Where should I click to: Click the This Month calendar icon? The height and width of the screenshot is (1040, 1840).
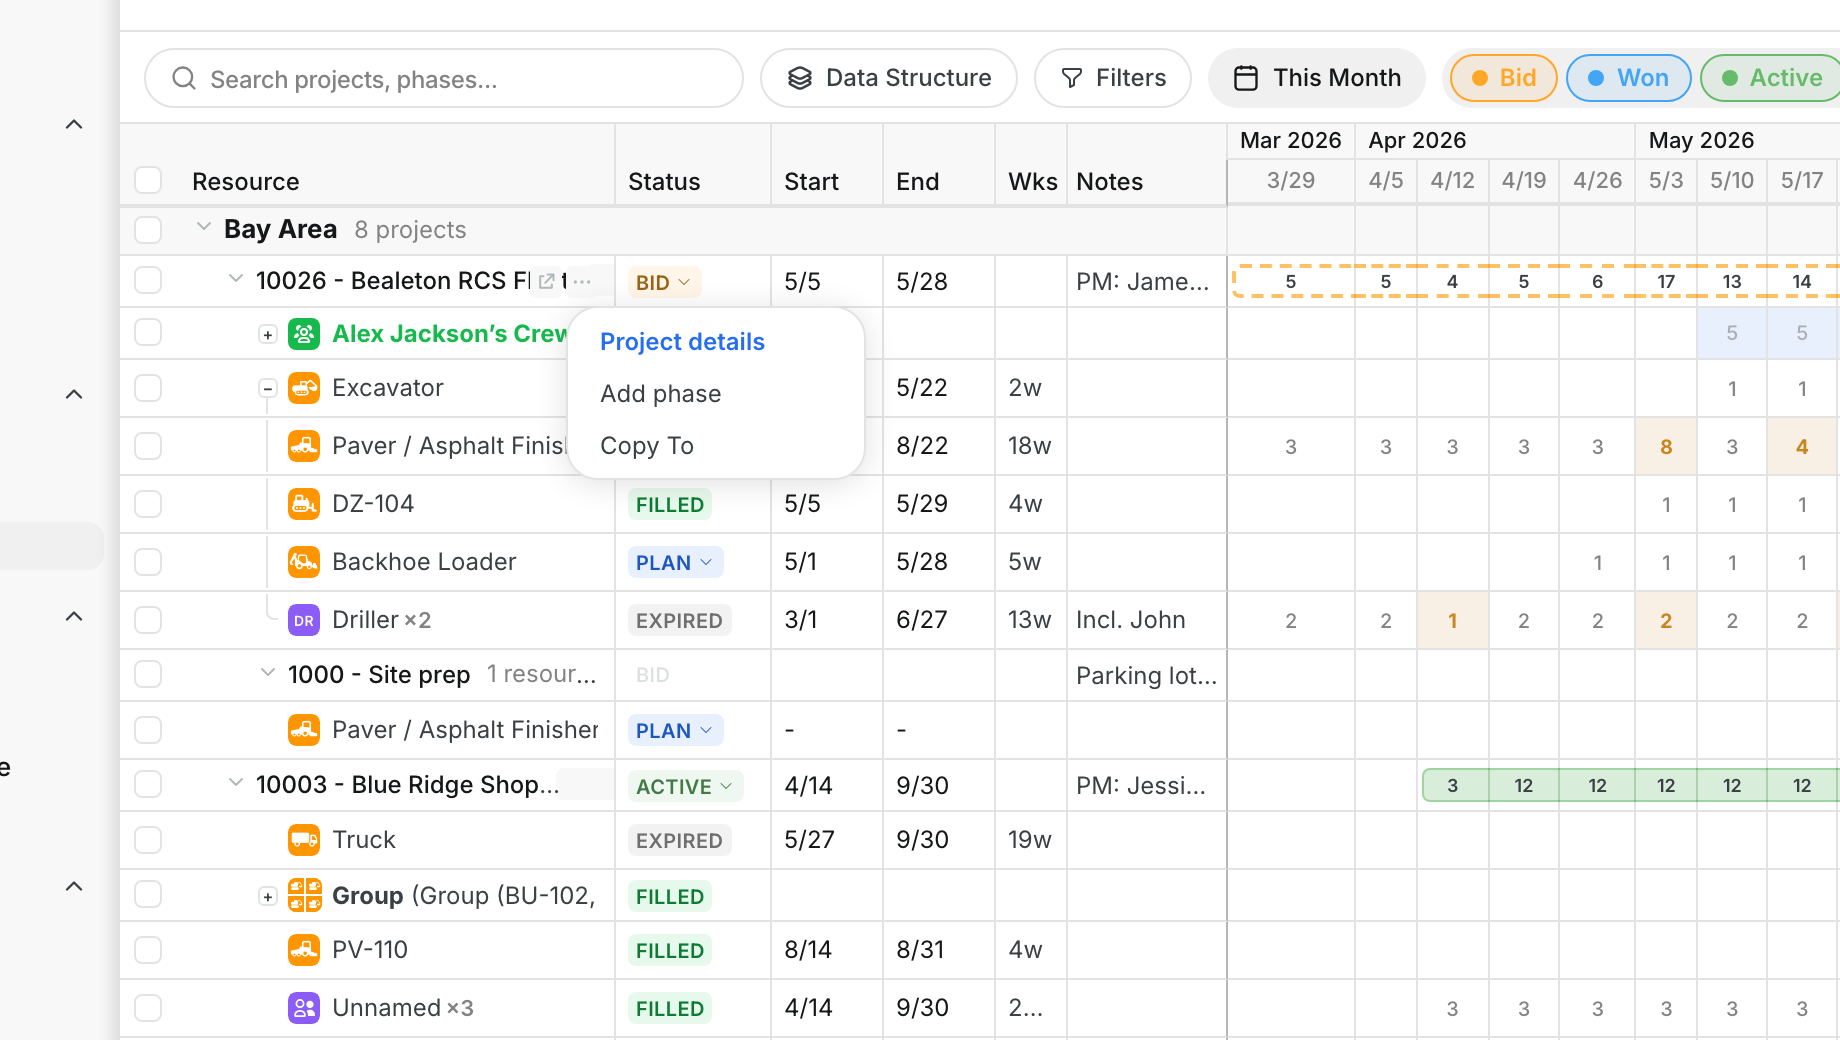click(x=1246, y=78)
